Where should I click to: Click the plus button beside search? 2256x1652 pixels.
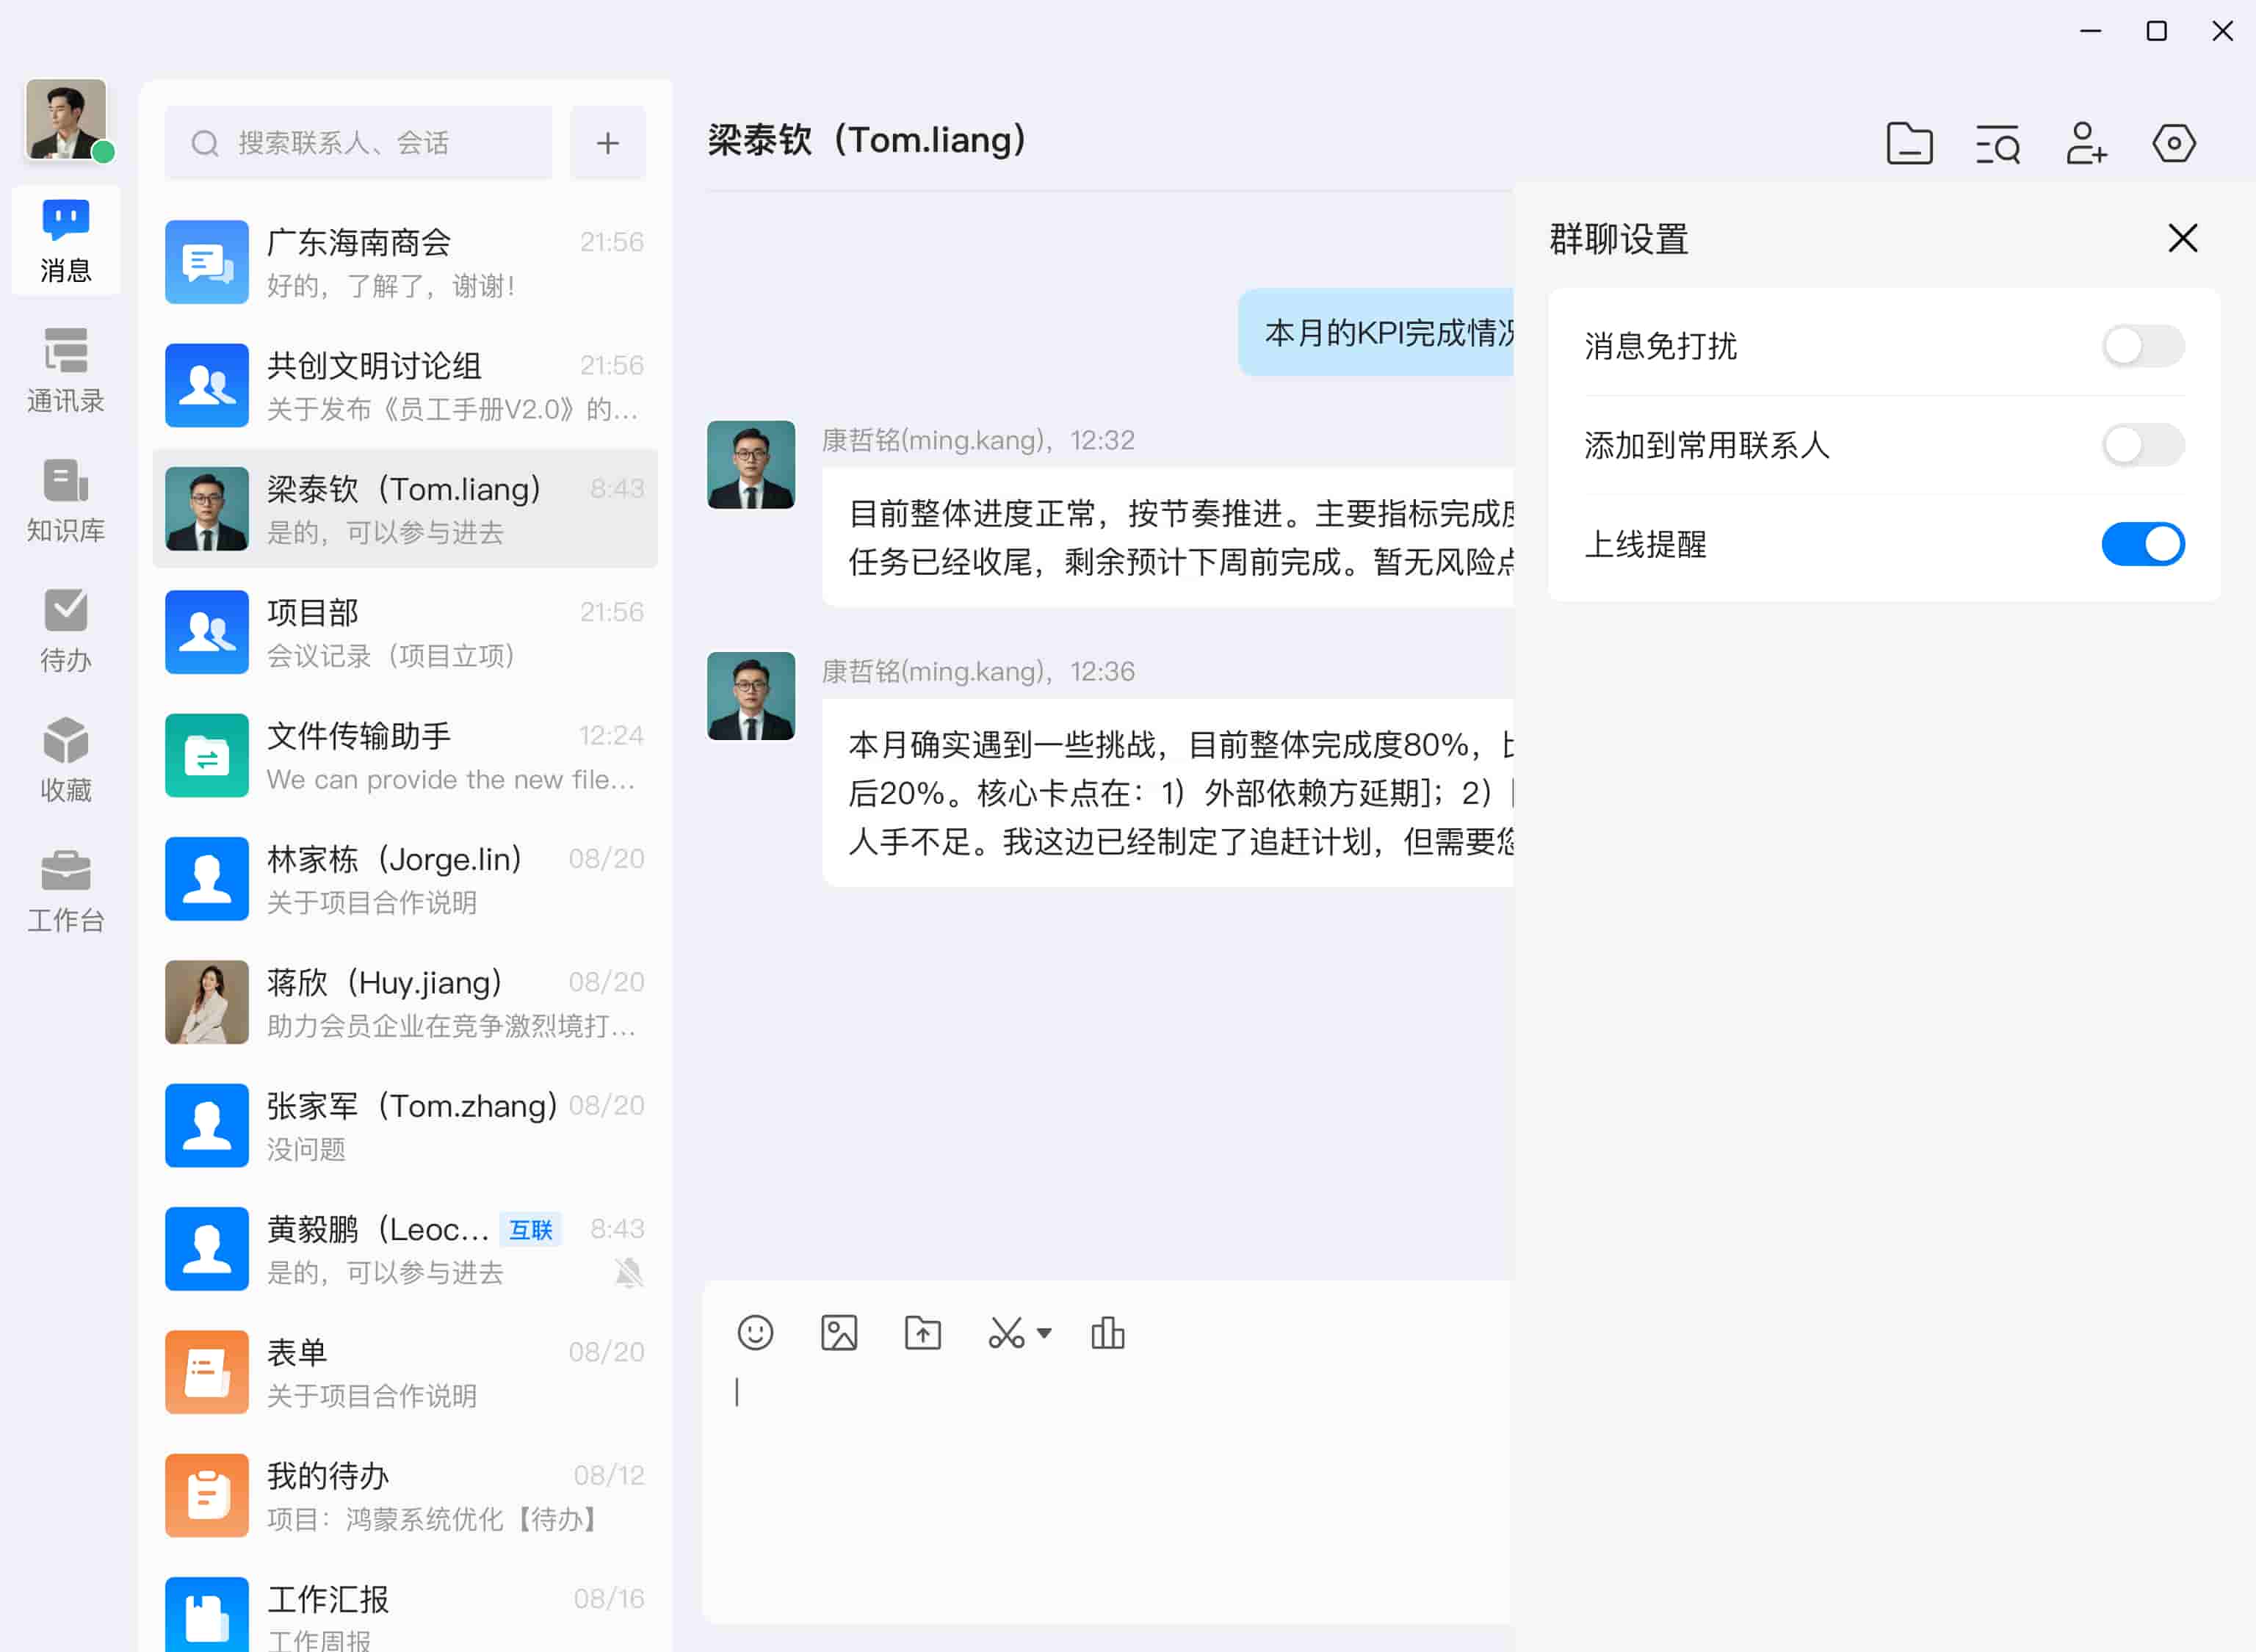pyautogui.click(x=608, y=144)
